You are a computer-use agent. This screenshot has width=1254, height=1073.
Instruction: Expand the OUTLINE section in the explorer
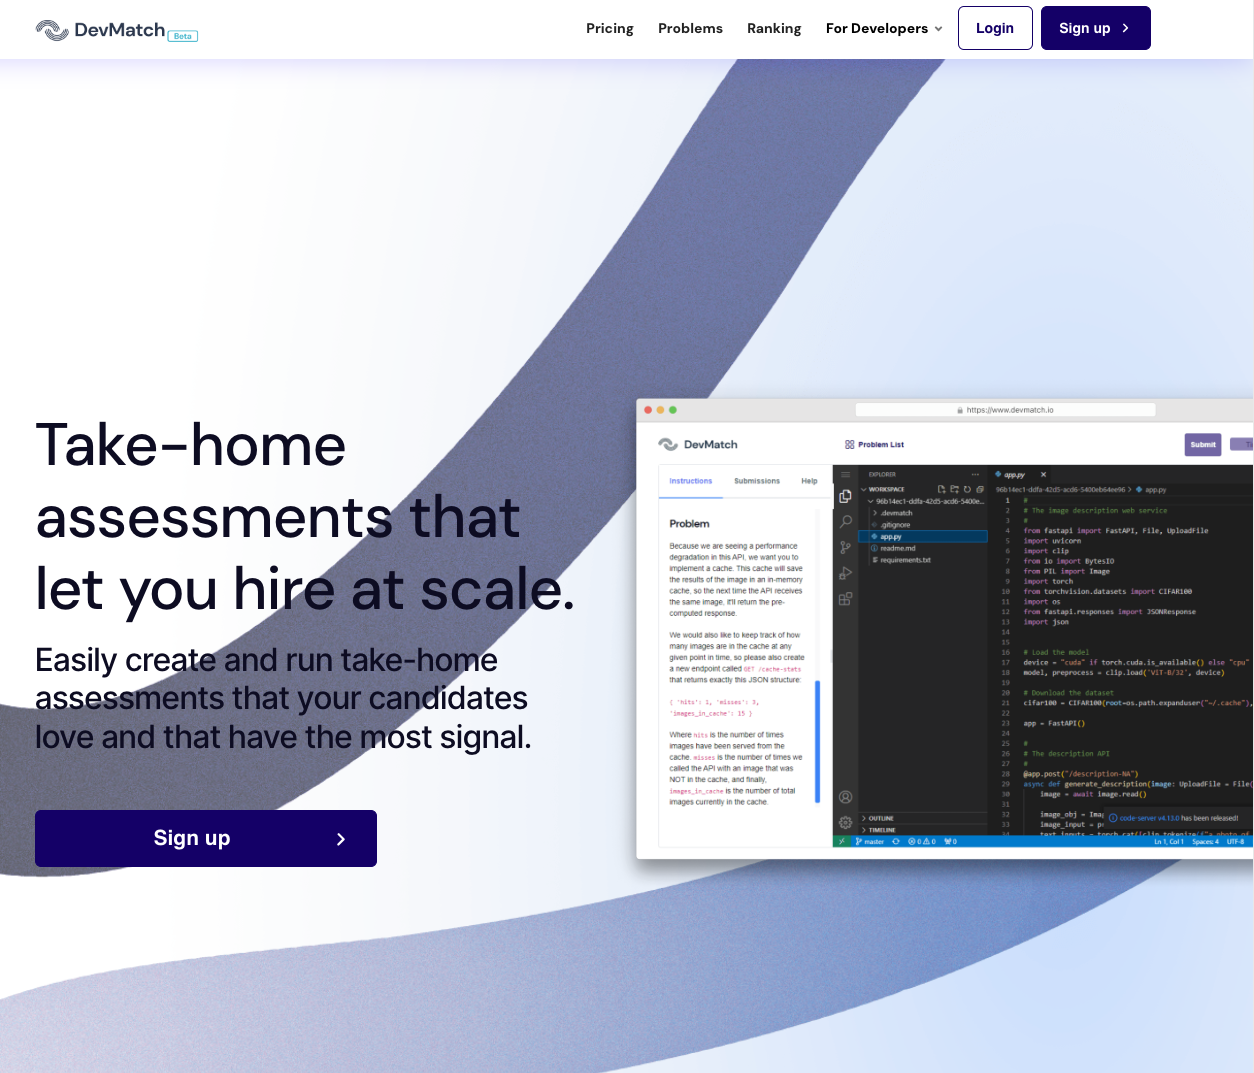pos(881,818)
